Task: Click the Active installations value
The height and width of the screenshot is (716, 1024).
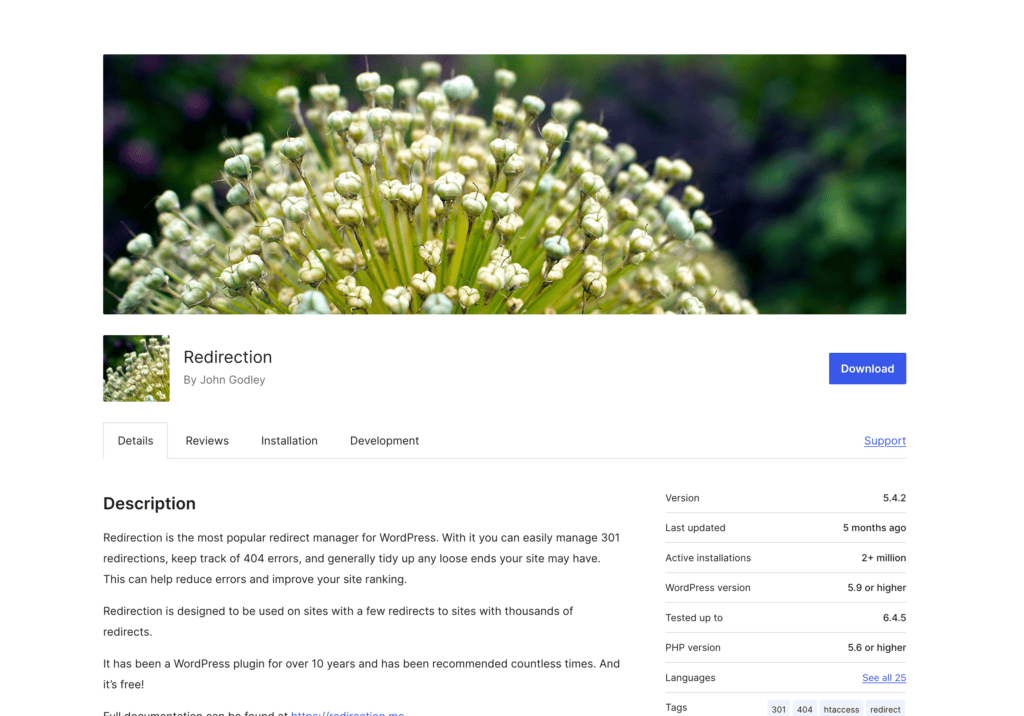Action: [884, 558]
